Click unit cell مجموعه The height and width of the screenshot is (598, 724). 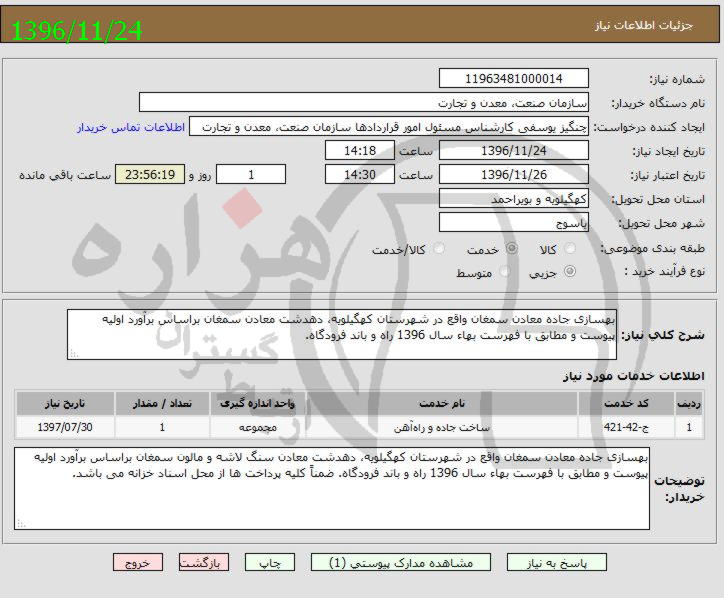258,427
